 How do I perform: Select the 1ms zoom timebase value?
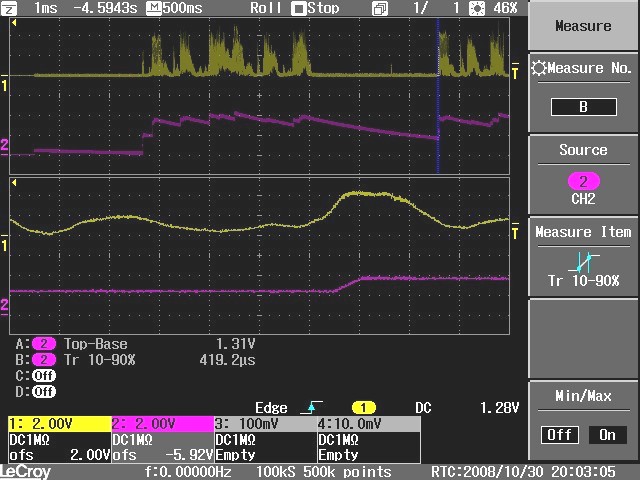click(45, 8)
